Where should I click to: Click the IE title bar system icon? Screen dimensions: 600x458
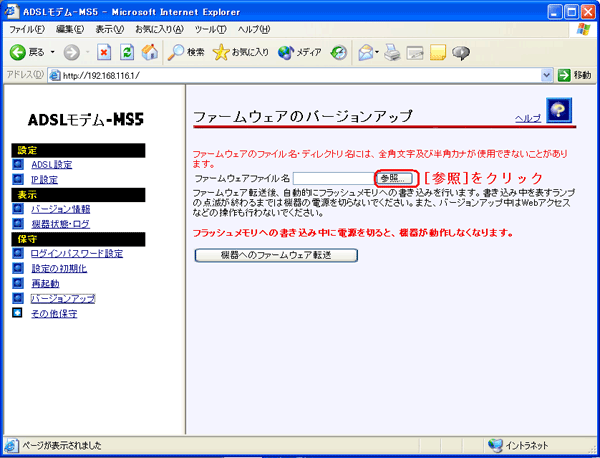[11, 11]
